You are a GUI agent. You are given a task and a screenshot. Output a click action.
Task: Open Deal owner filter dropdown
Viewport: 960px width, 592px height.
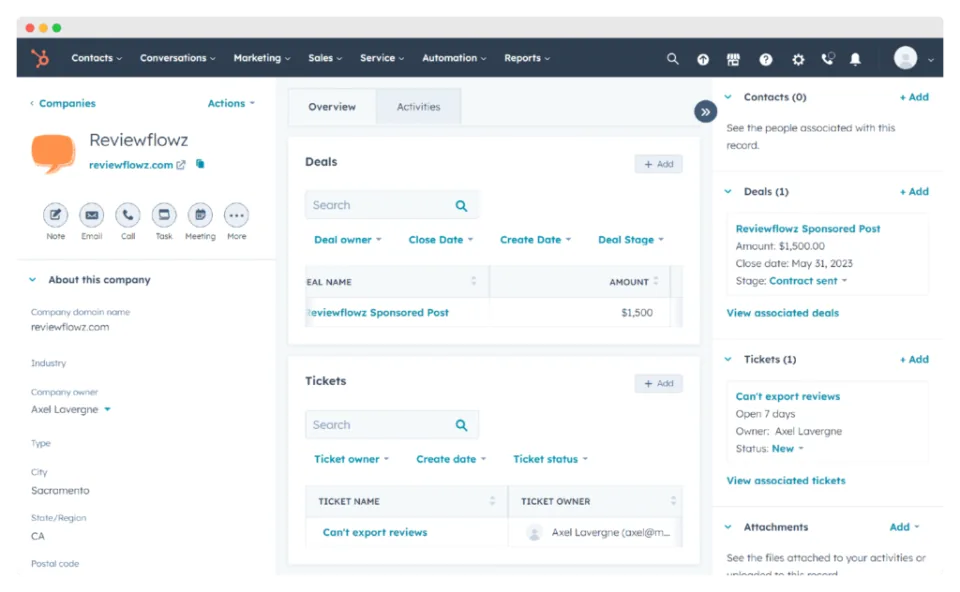(x=348, y=240)
